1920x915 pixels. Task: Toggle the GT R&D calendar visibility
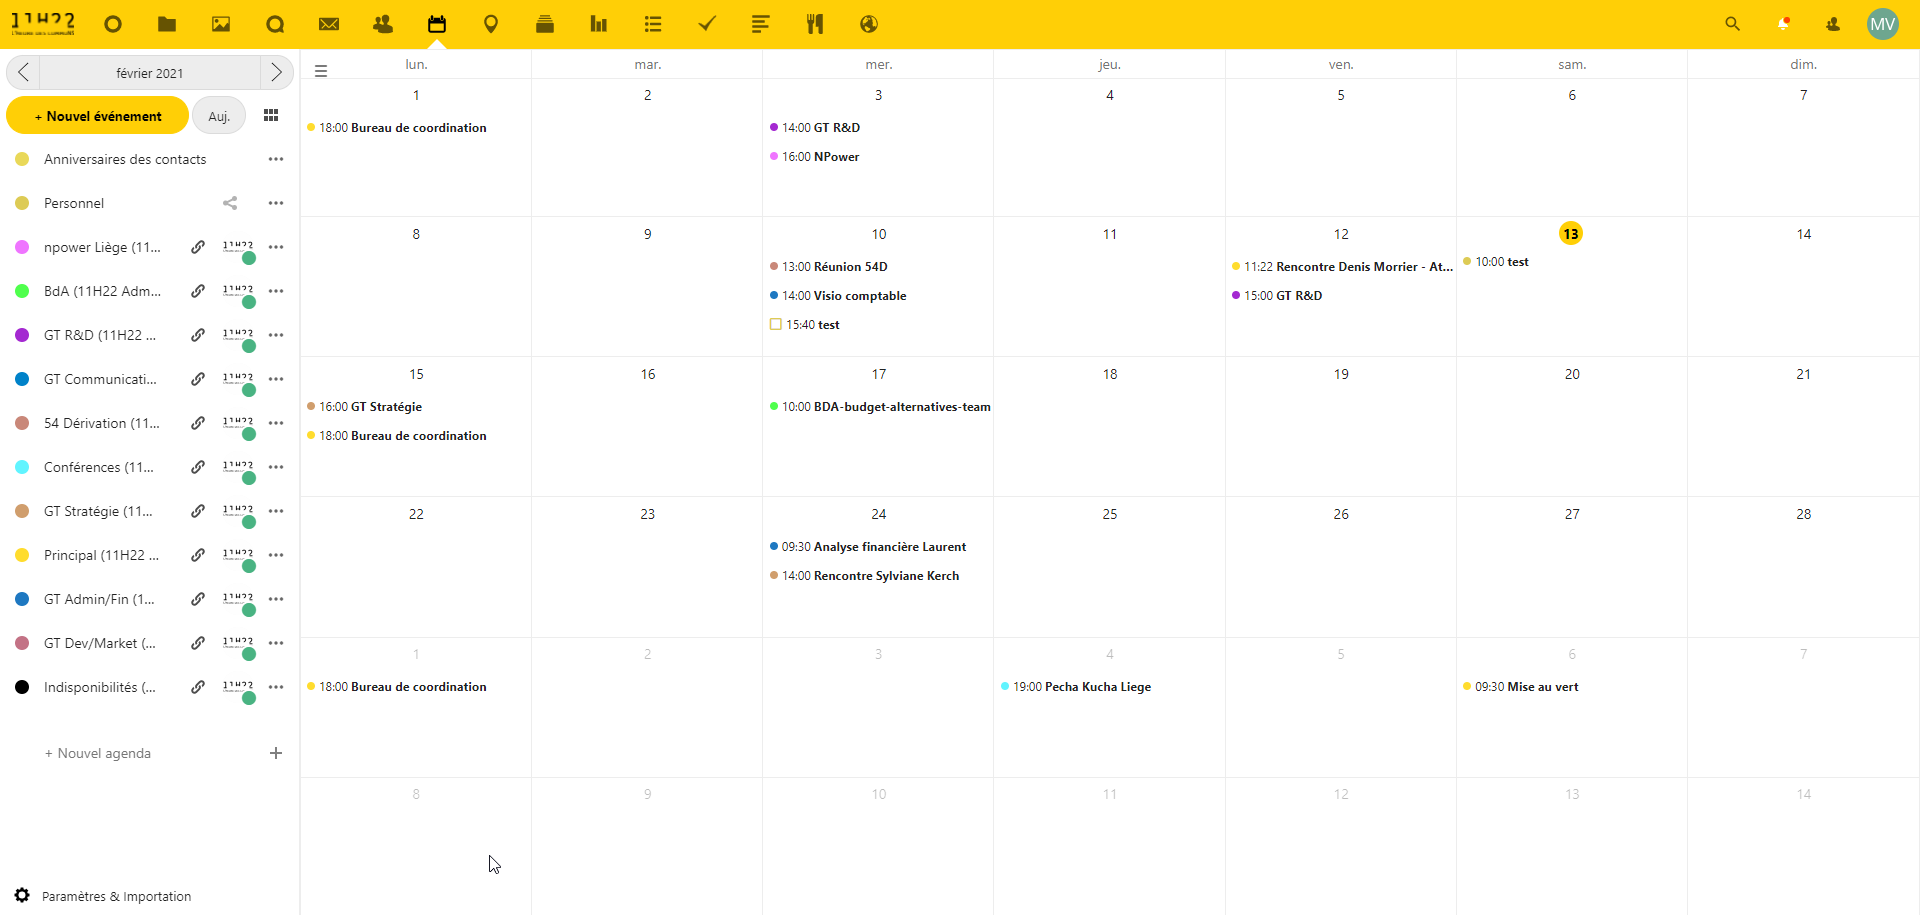[x=22, y=335]
